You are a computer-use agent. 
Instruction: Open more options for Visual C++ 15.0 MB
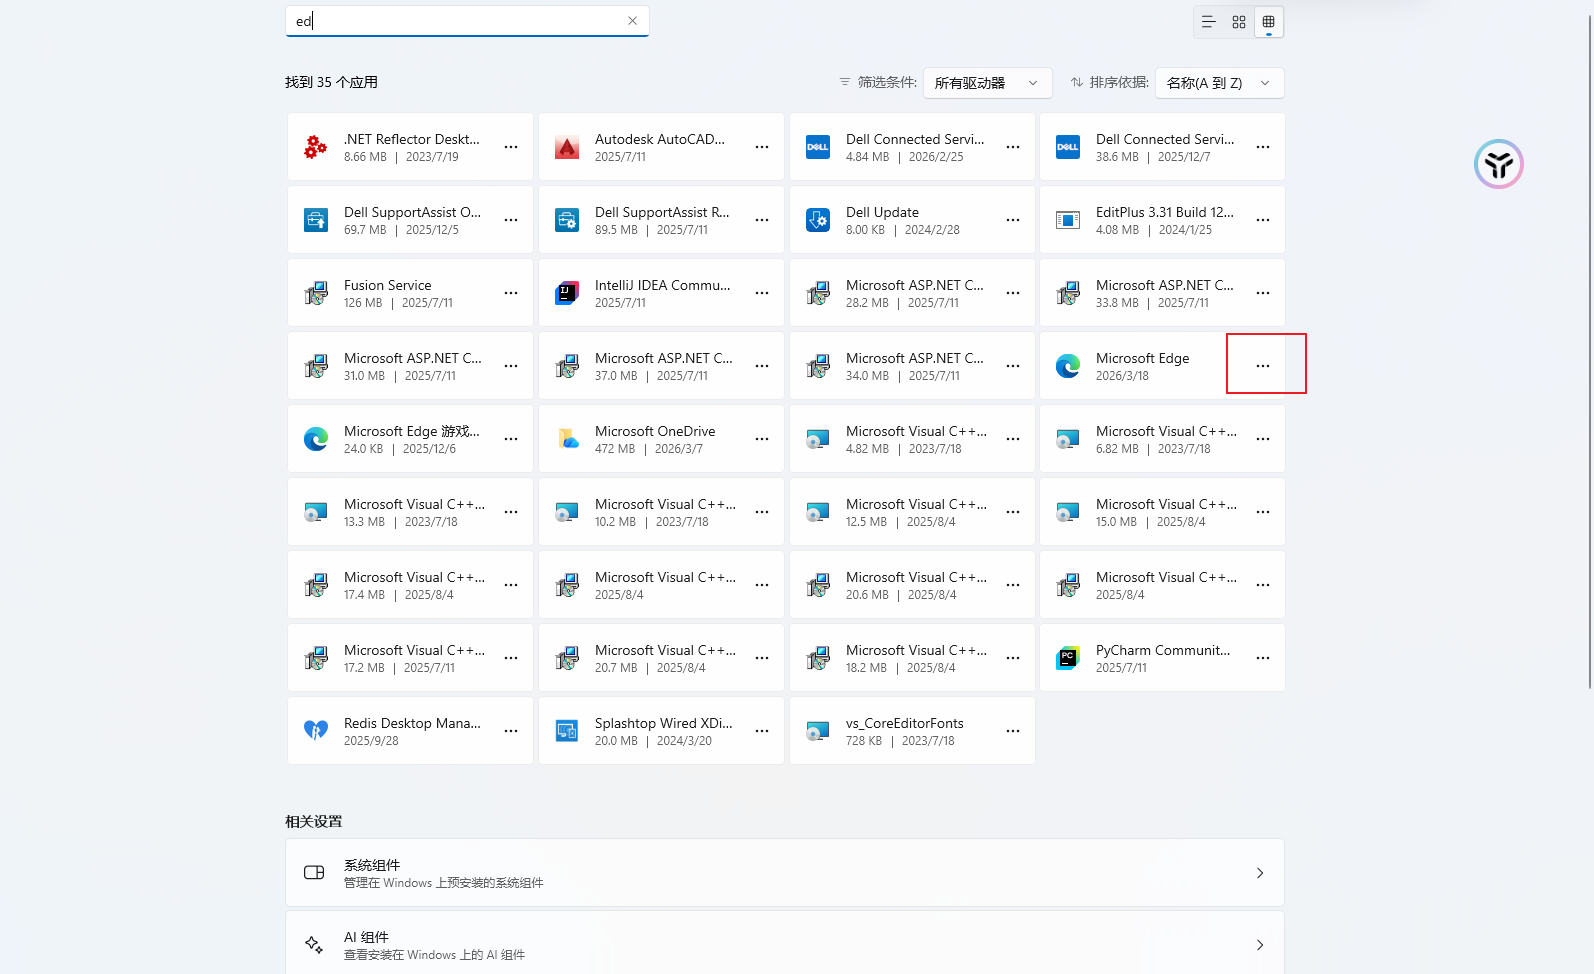pos(1263,512)
